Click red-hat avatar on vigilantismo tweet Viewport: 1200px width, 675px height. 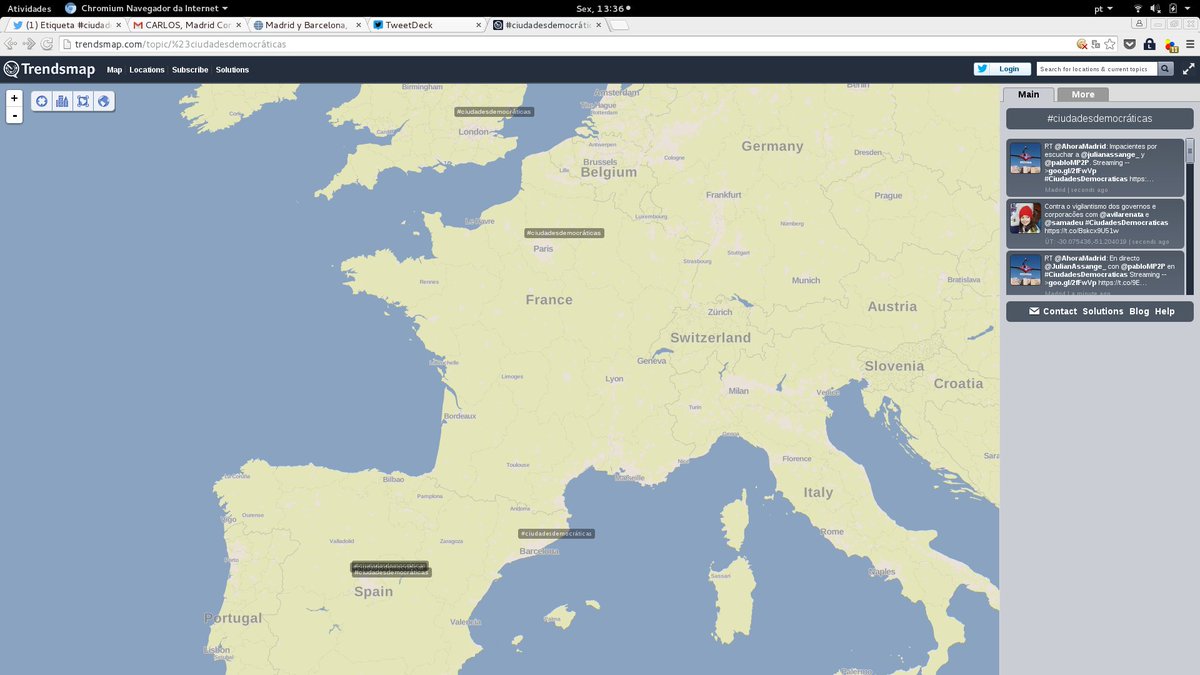point(1025,217)
